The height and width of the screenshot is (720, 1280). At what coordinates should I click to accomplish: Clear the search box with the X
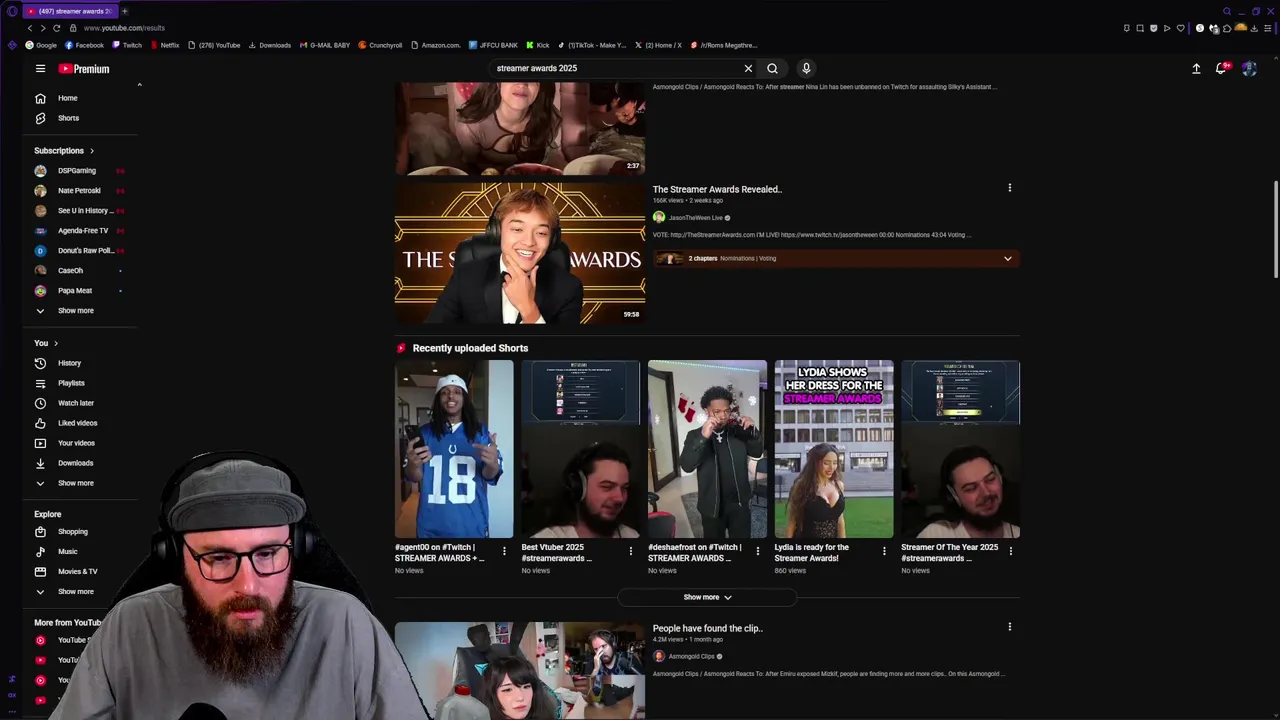748,68
